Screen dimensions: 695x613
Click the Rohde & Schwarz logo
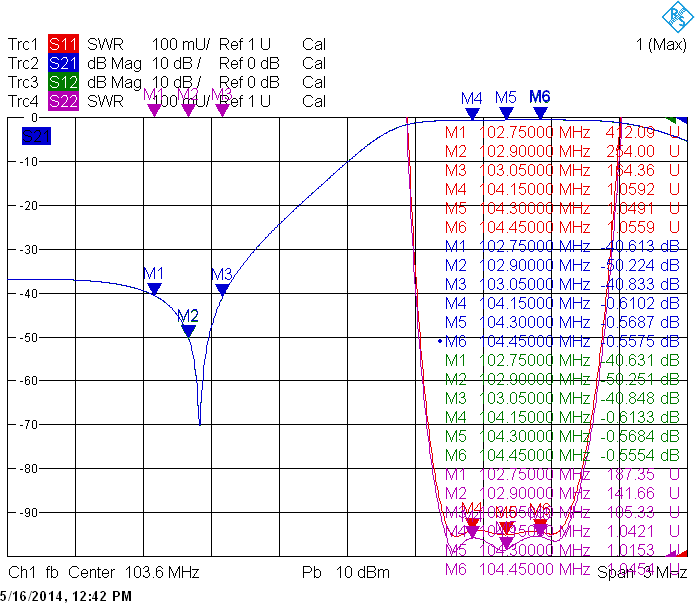678,17
